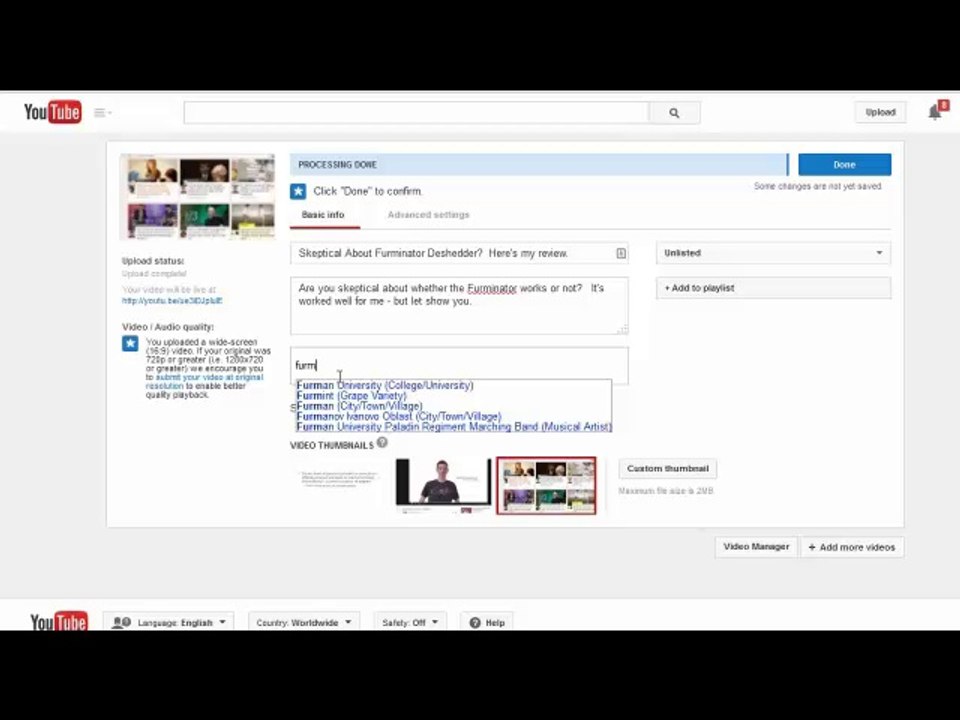Click the blue star icon under Video / Audio quality
960x720 pixels.
point(130,343)
